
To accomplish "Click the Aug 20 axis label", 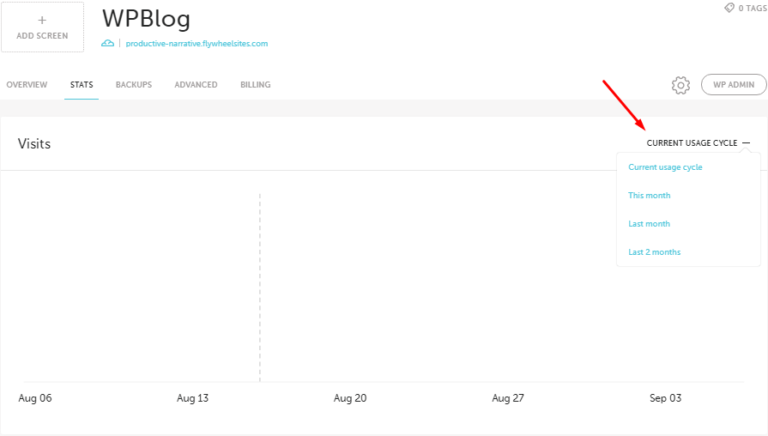I will [350, 398].
